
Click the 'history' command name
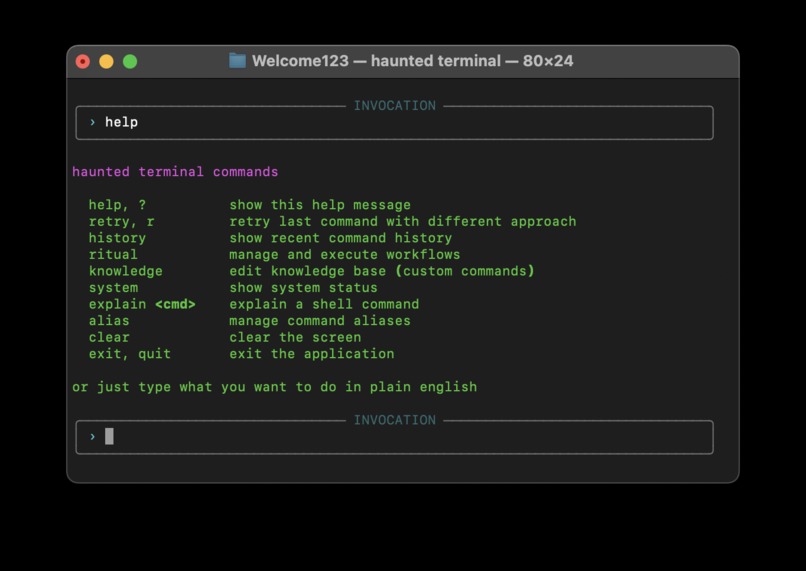[x=117, y=238]
